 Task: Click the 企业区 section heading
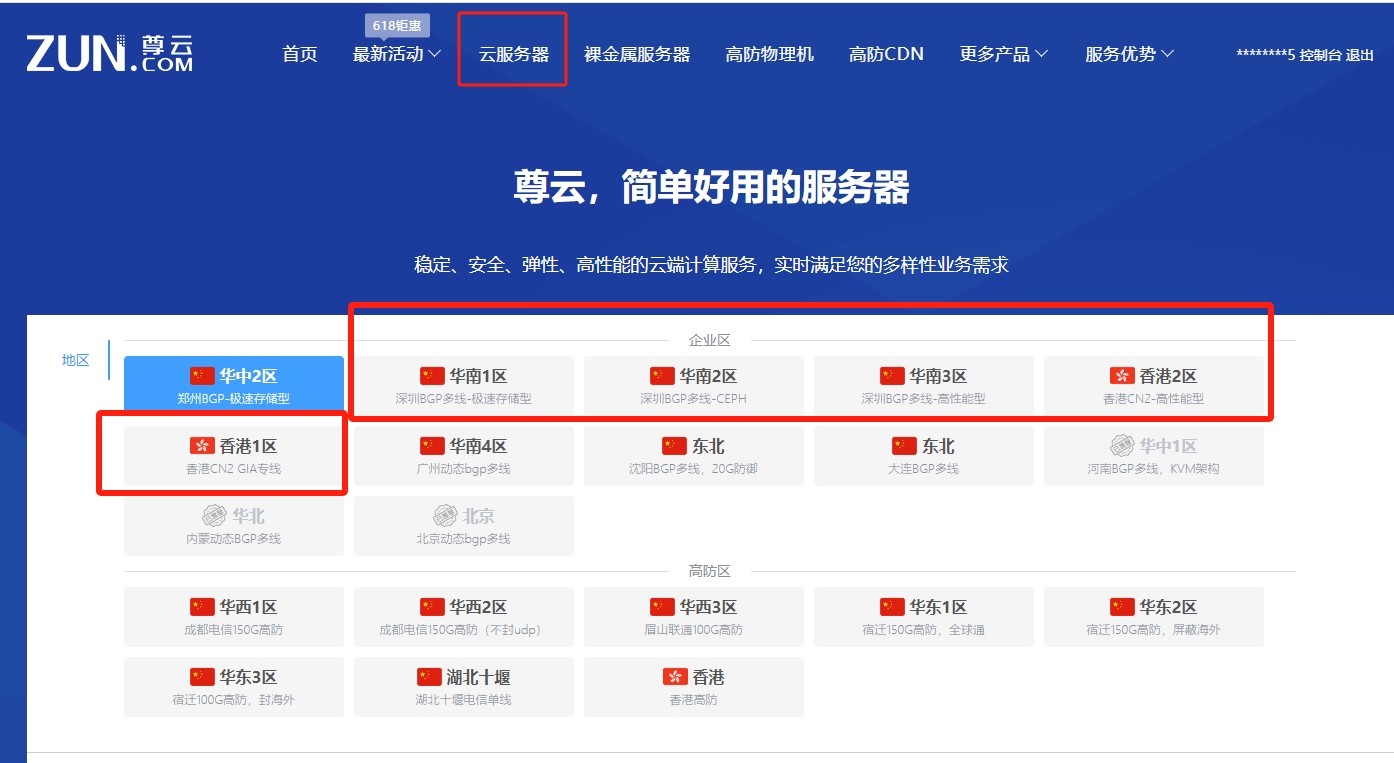[710, 340]
